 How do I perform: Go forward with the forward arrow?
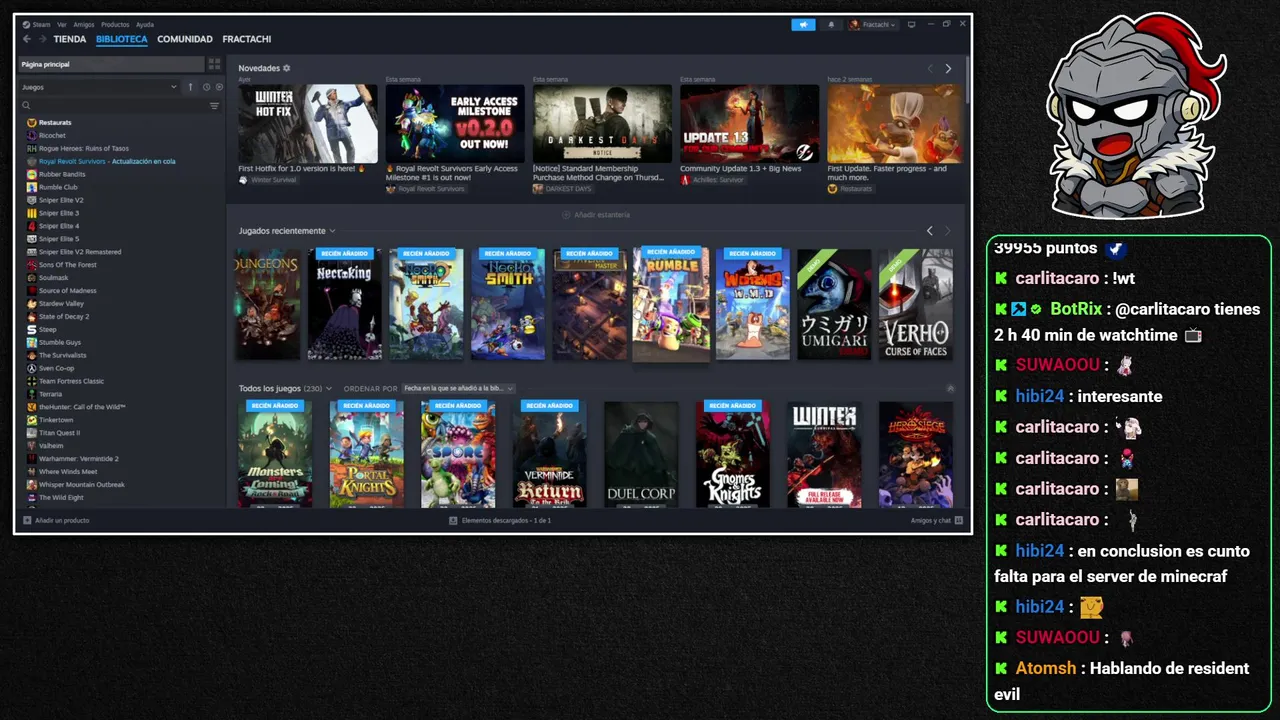[42, 39]
